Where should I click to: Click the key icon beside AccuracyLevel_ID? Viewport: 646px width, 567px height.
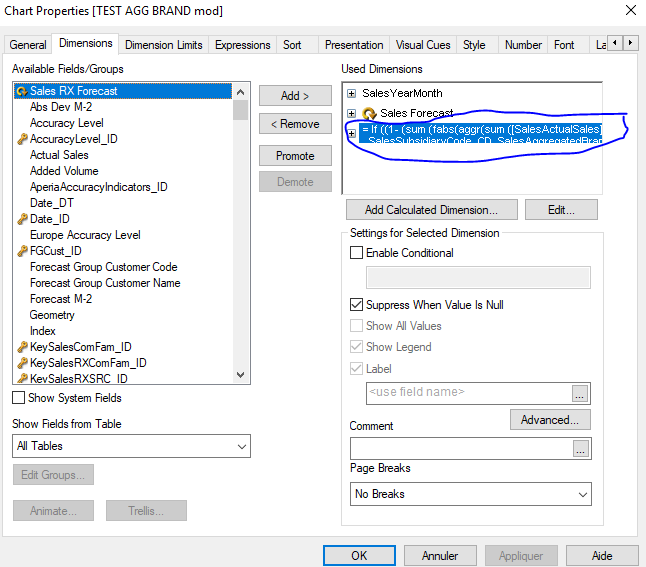[22, 139]
